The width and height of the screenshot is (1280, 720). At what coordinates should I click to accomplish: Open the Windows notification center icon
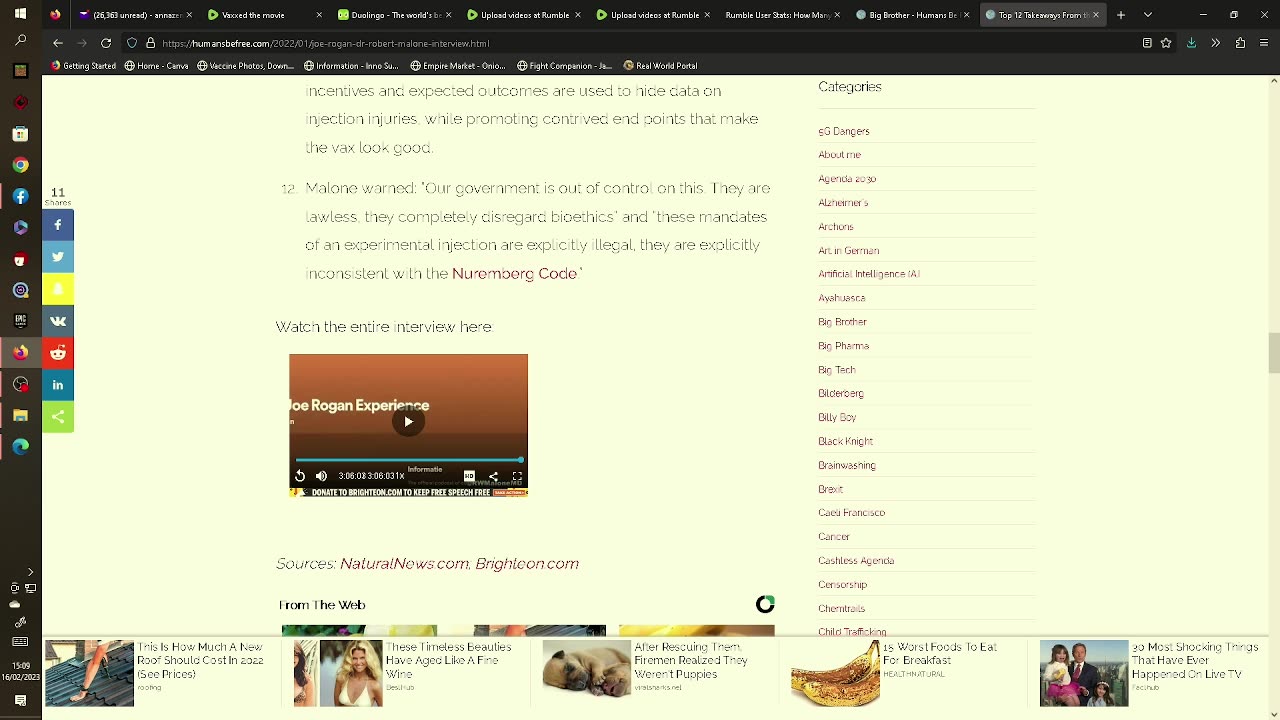pos(20,701)
